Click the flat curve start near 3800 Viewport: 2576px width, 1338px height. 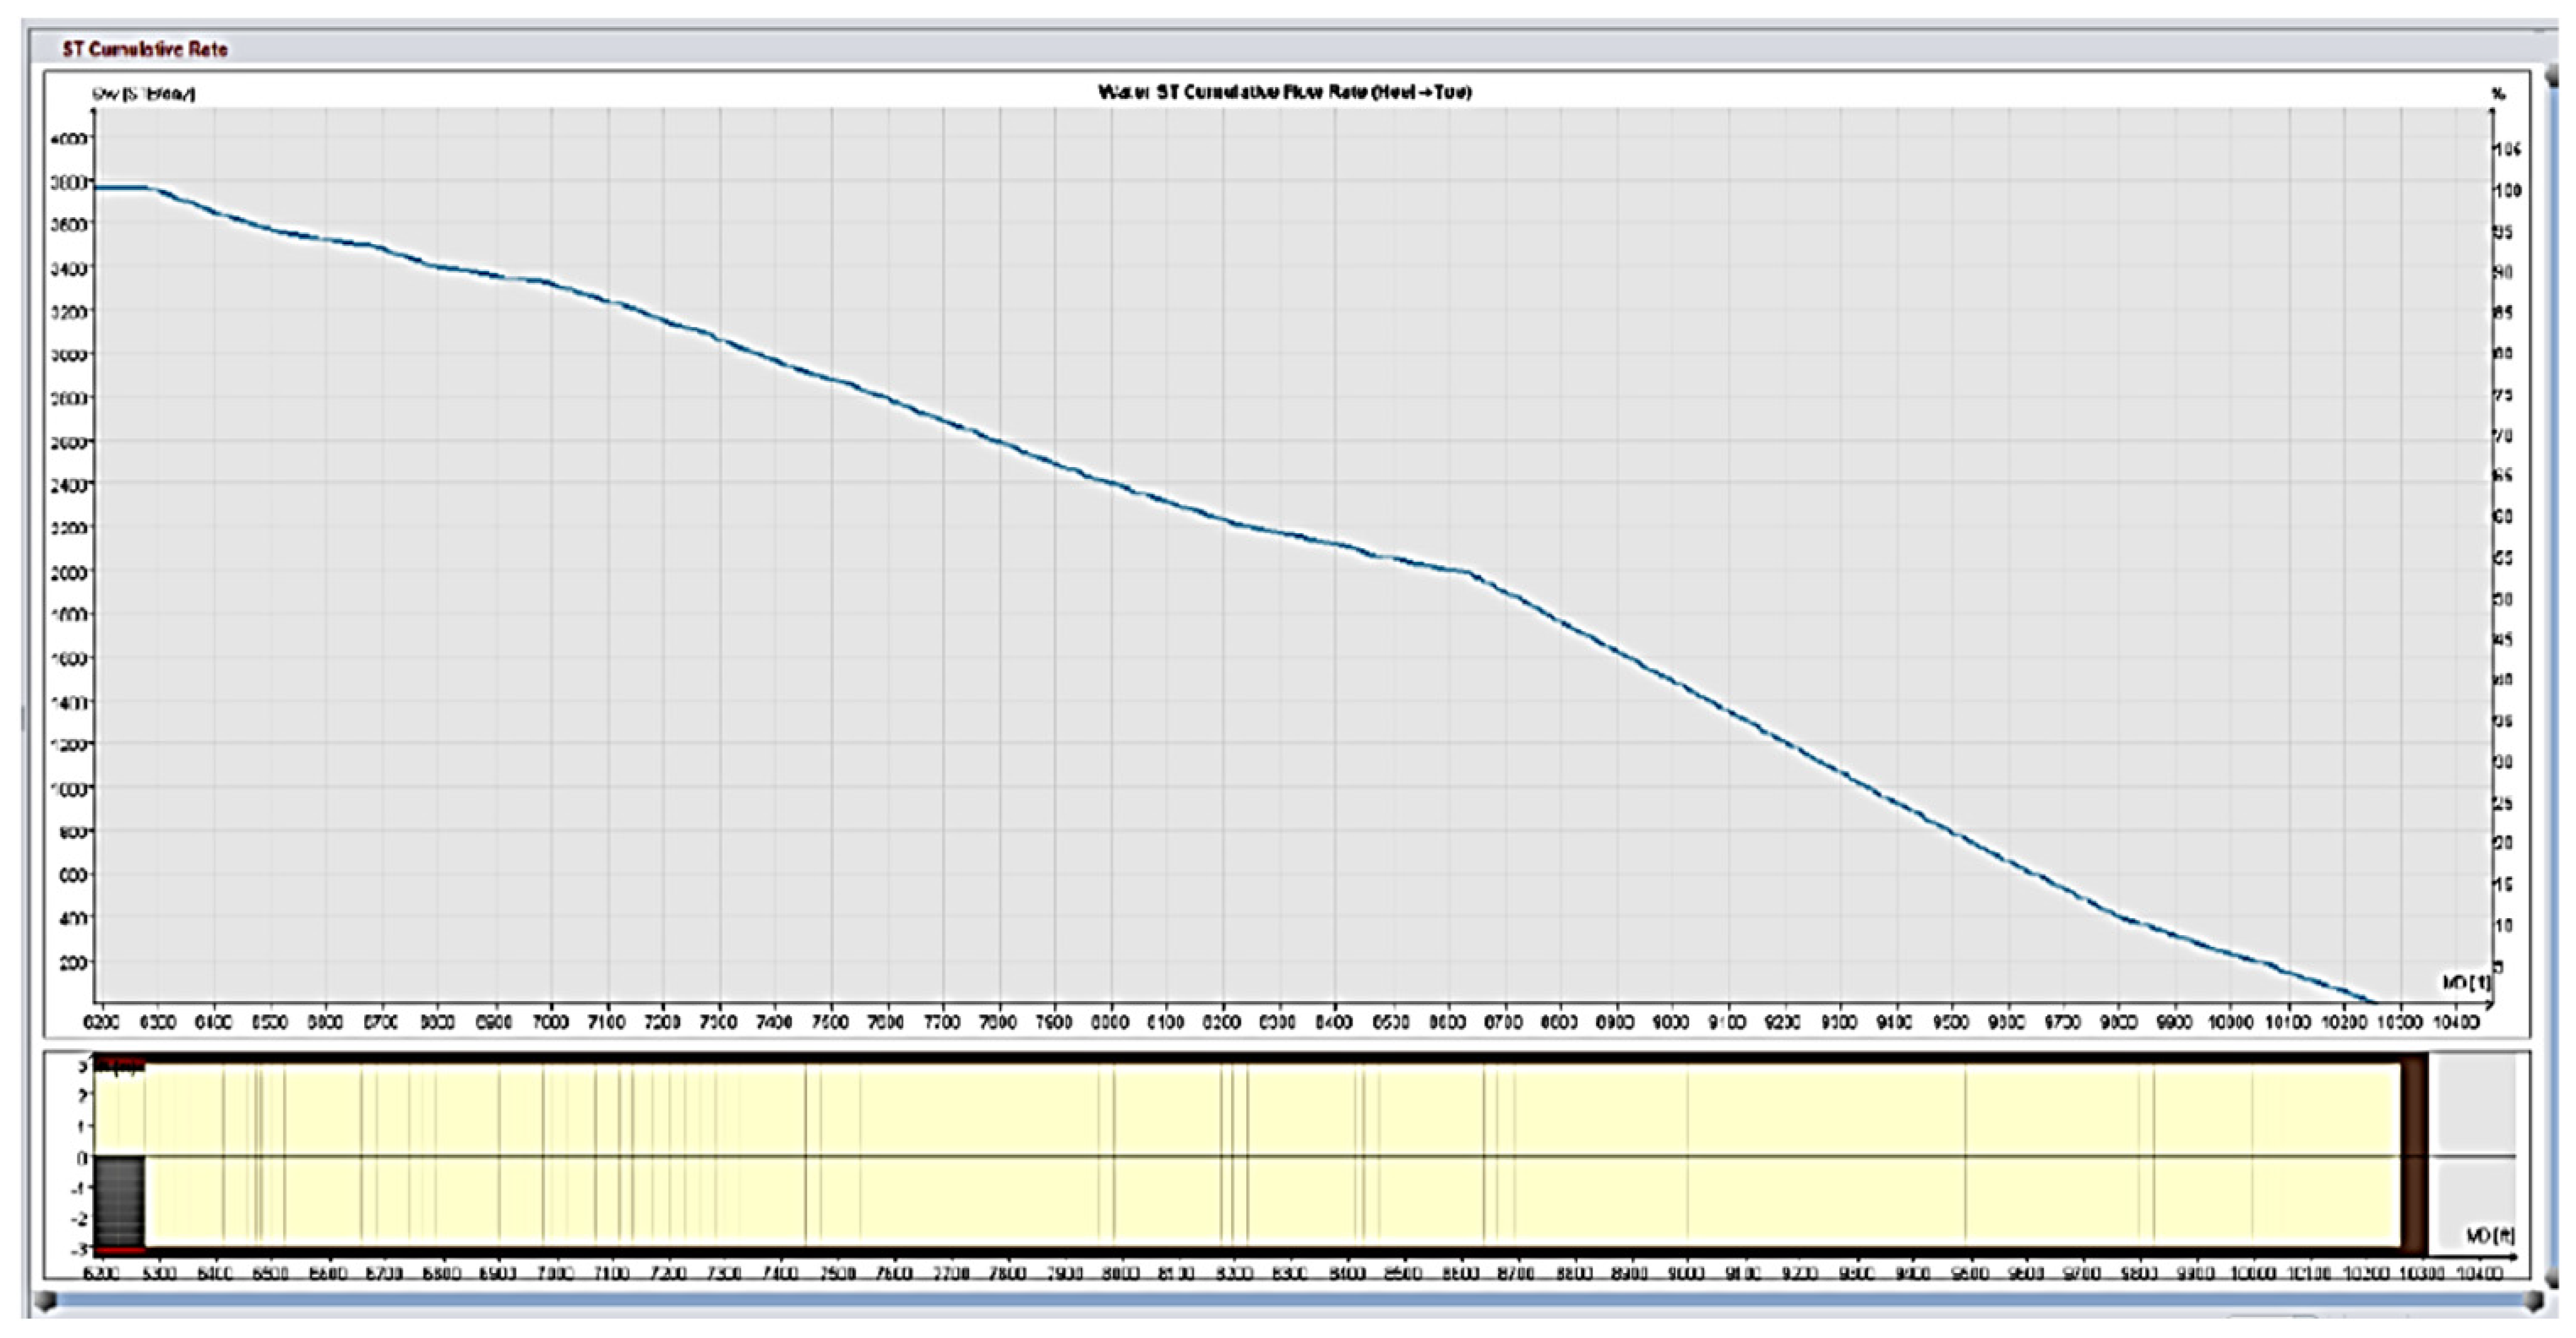pos(120,187)
